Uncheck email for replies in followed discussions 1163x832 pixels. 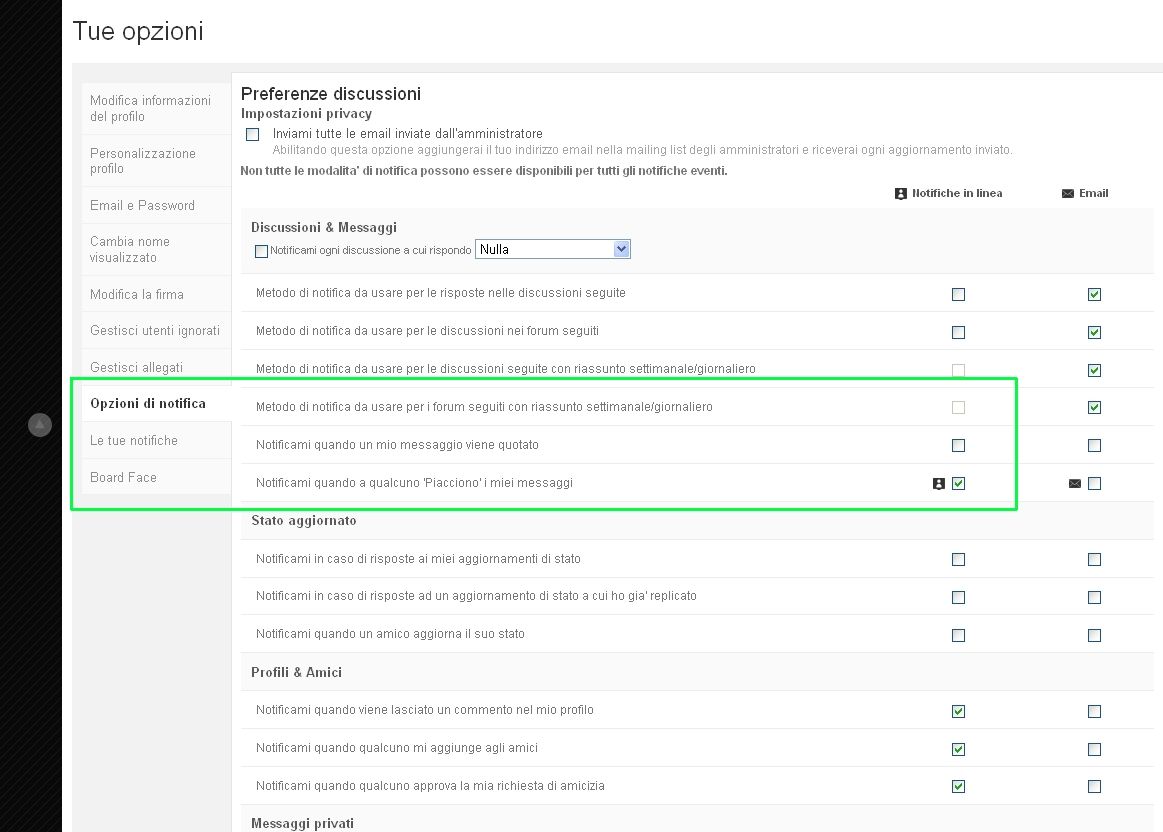[1094, 295]
